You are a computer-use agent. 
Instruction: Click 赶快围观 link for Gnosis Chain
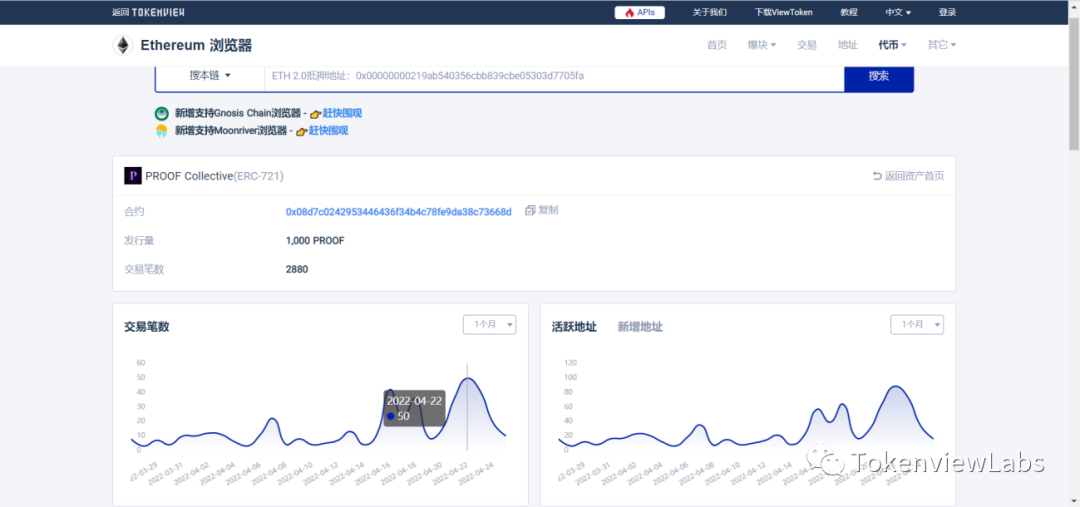click(342, 114)
